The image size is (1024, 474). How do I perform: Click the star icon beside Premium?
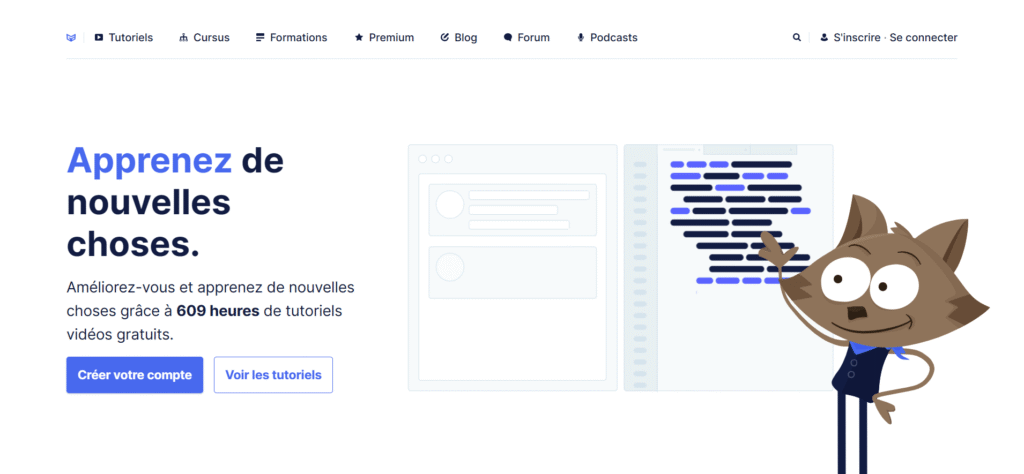click(x=359, y=38)
